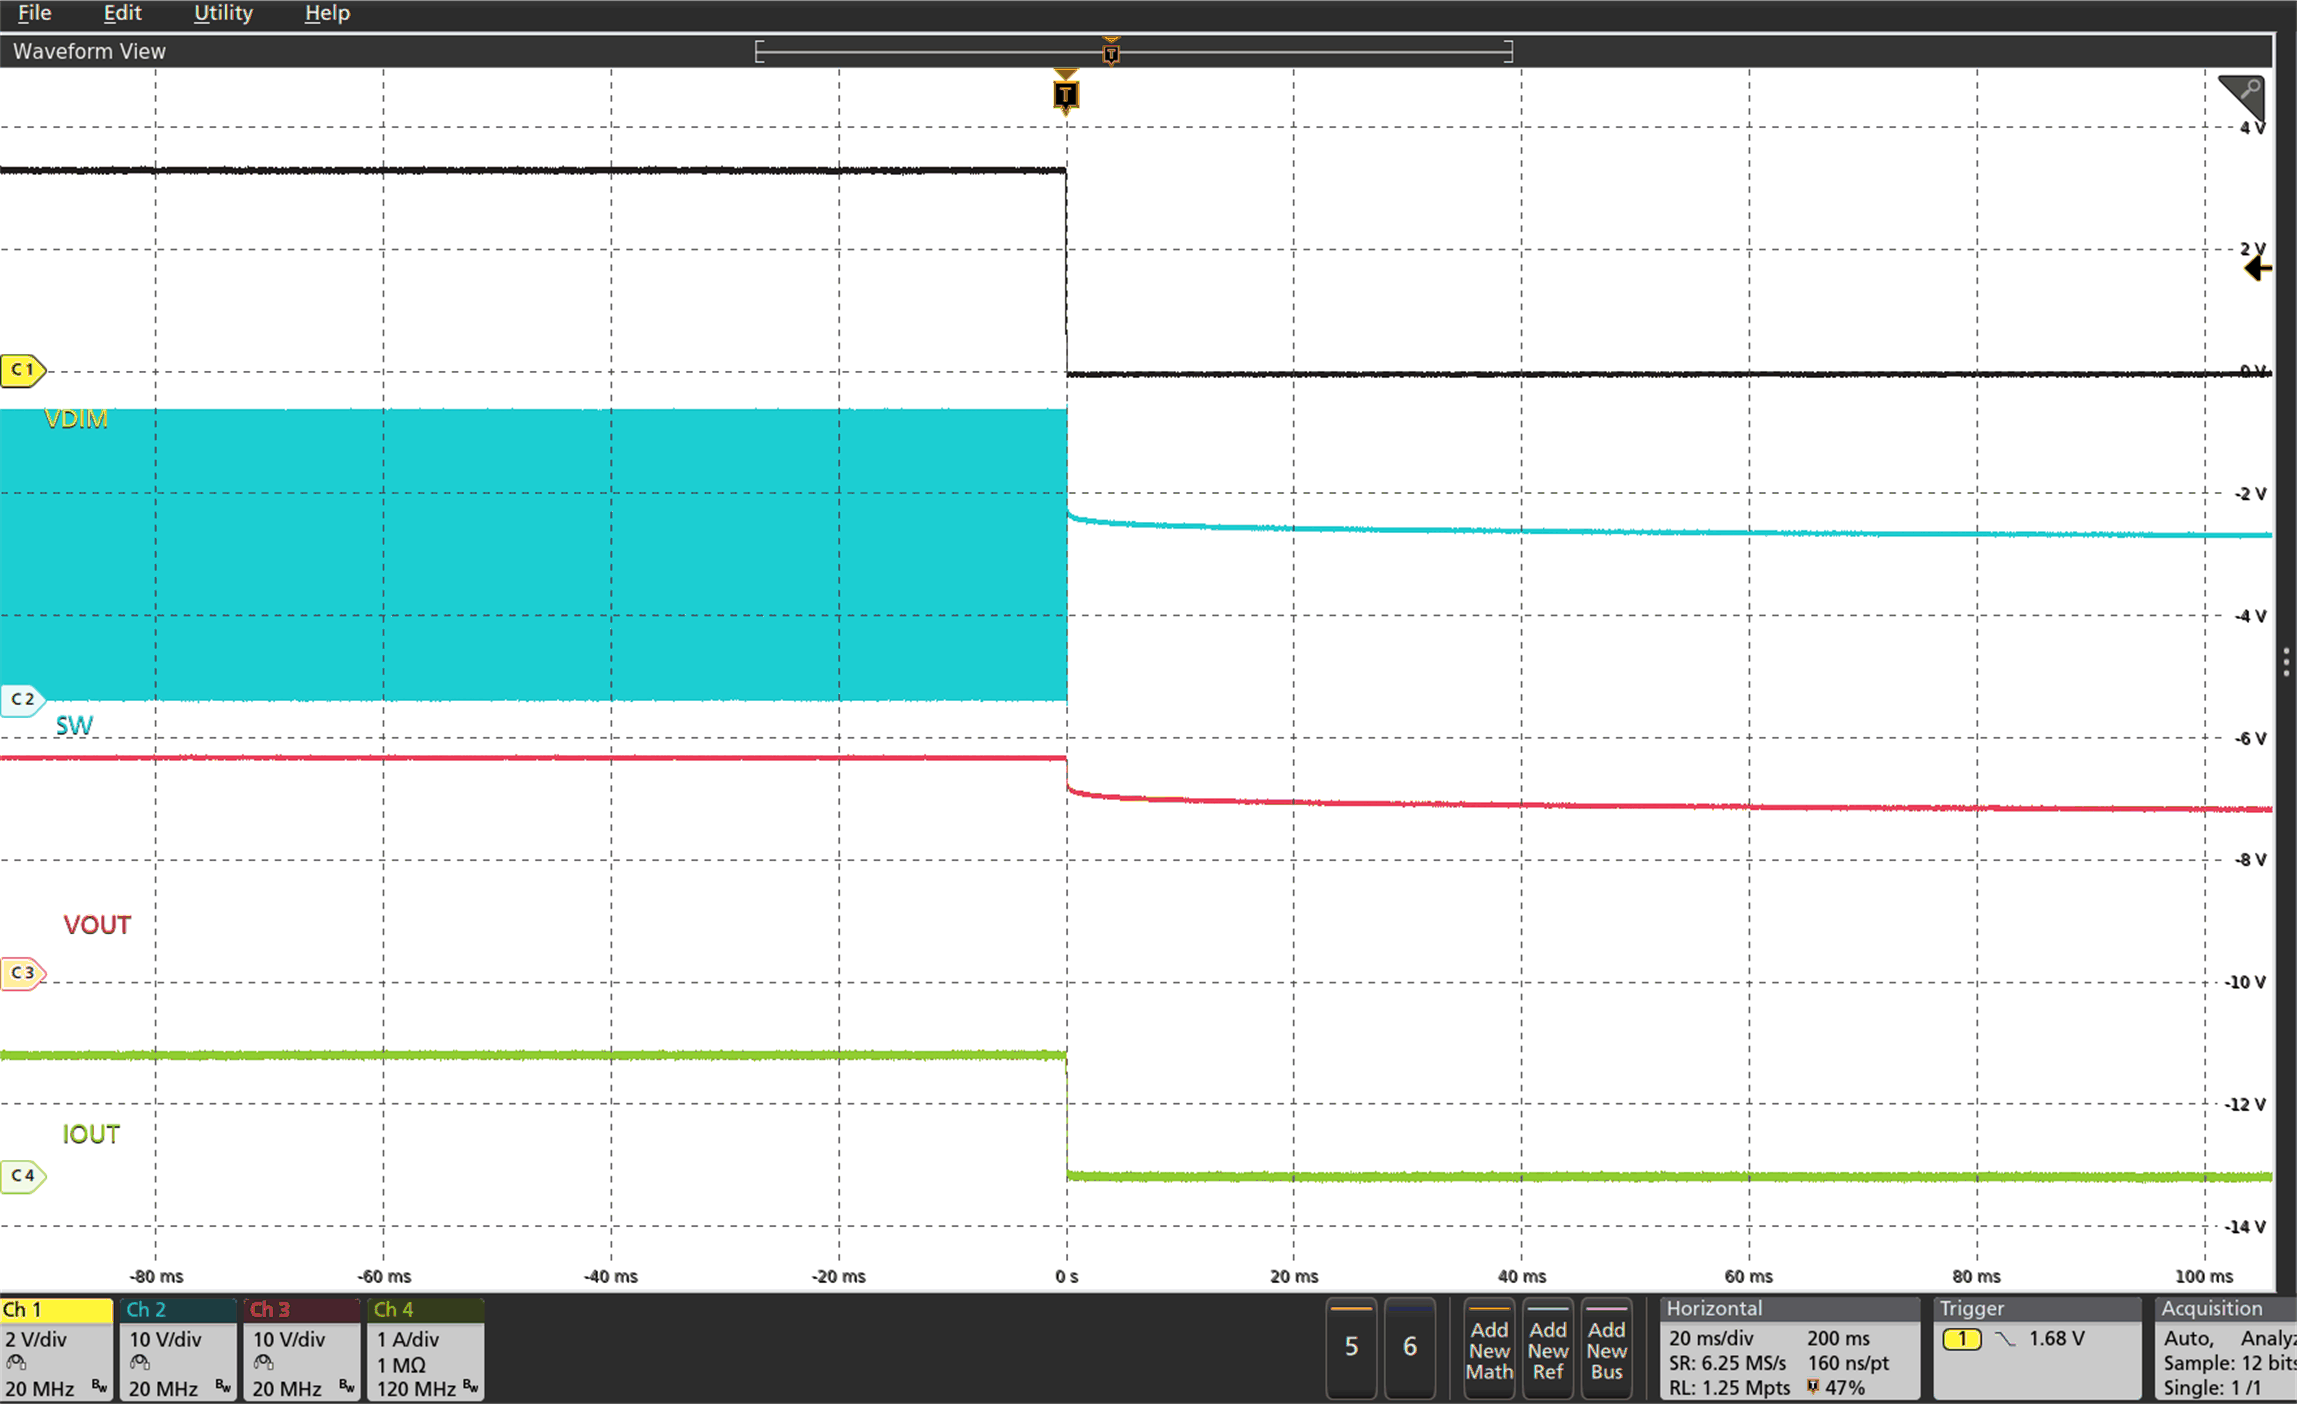Select the C3 VOUT channel handle
2297x1404 pixels.
tap(22, 972)
